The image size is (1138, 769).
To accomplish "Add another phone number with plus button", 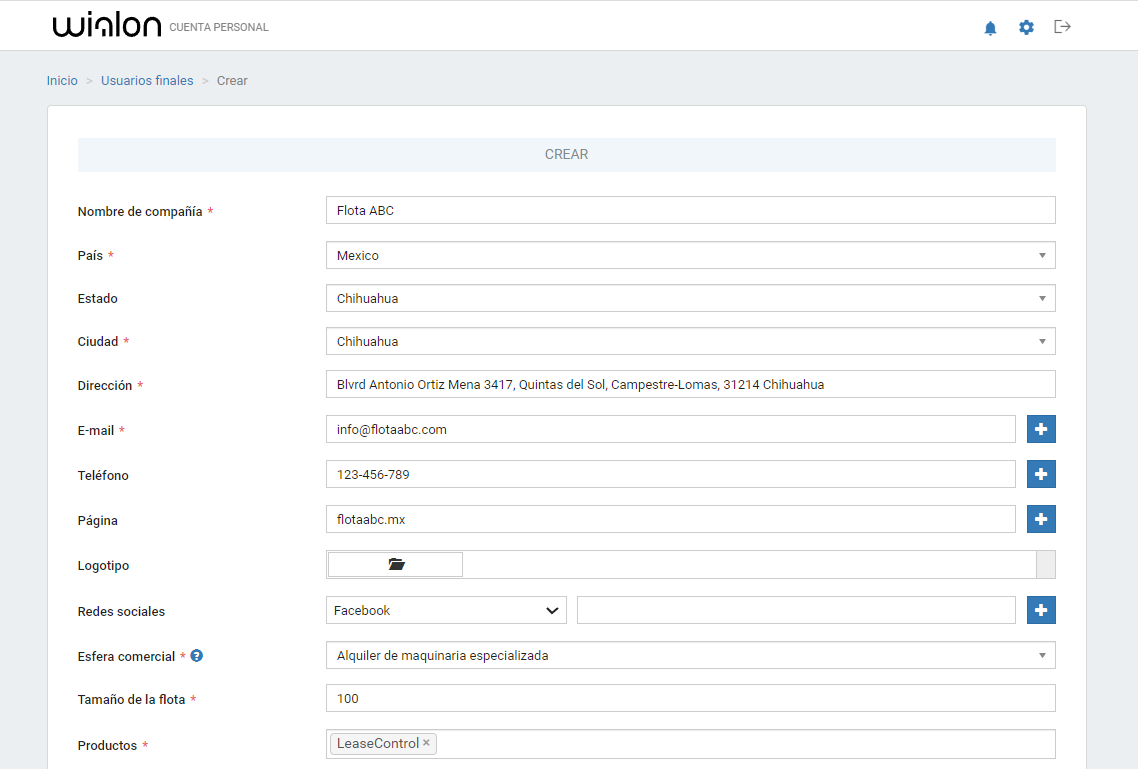I will point(1041,474).
